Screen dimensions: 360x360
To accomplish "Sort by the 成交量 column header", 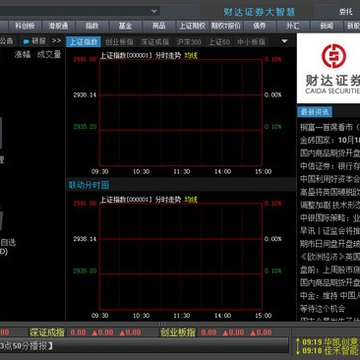I will [49, 54].
